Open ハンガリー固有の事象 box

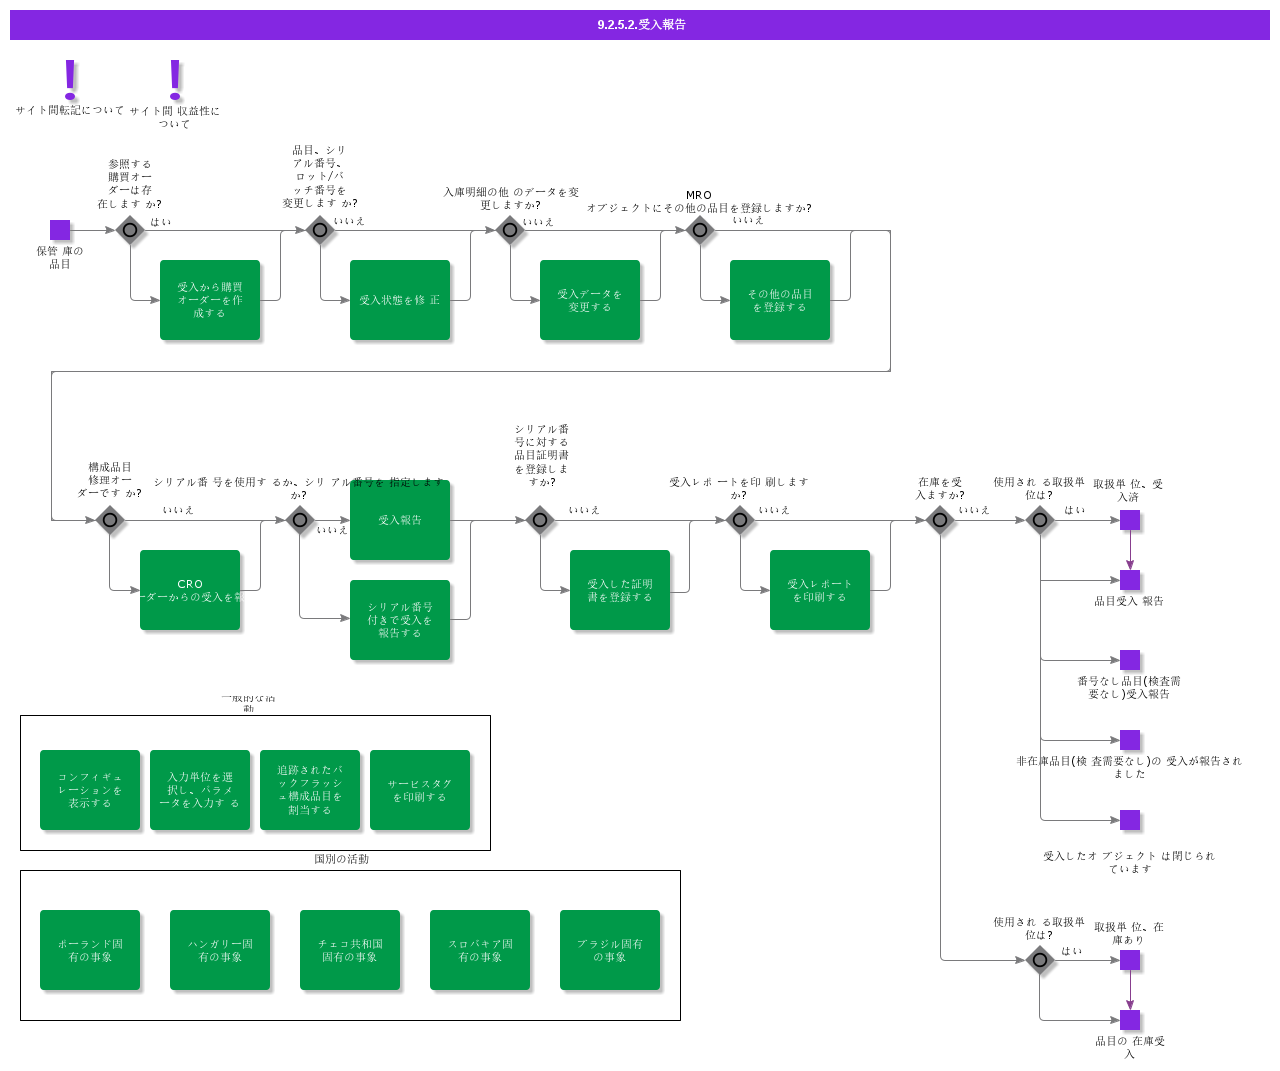tap(220, 950)
